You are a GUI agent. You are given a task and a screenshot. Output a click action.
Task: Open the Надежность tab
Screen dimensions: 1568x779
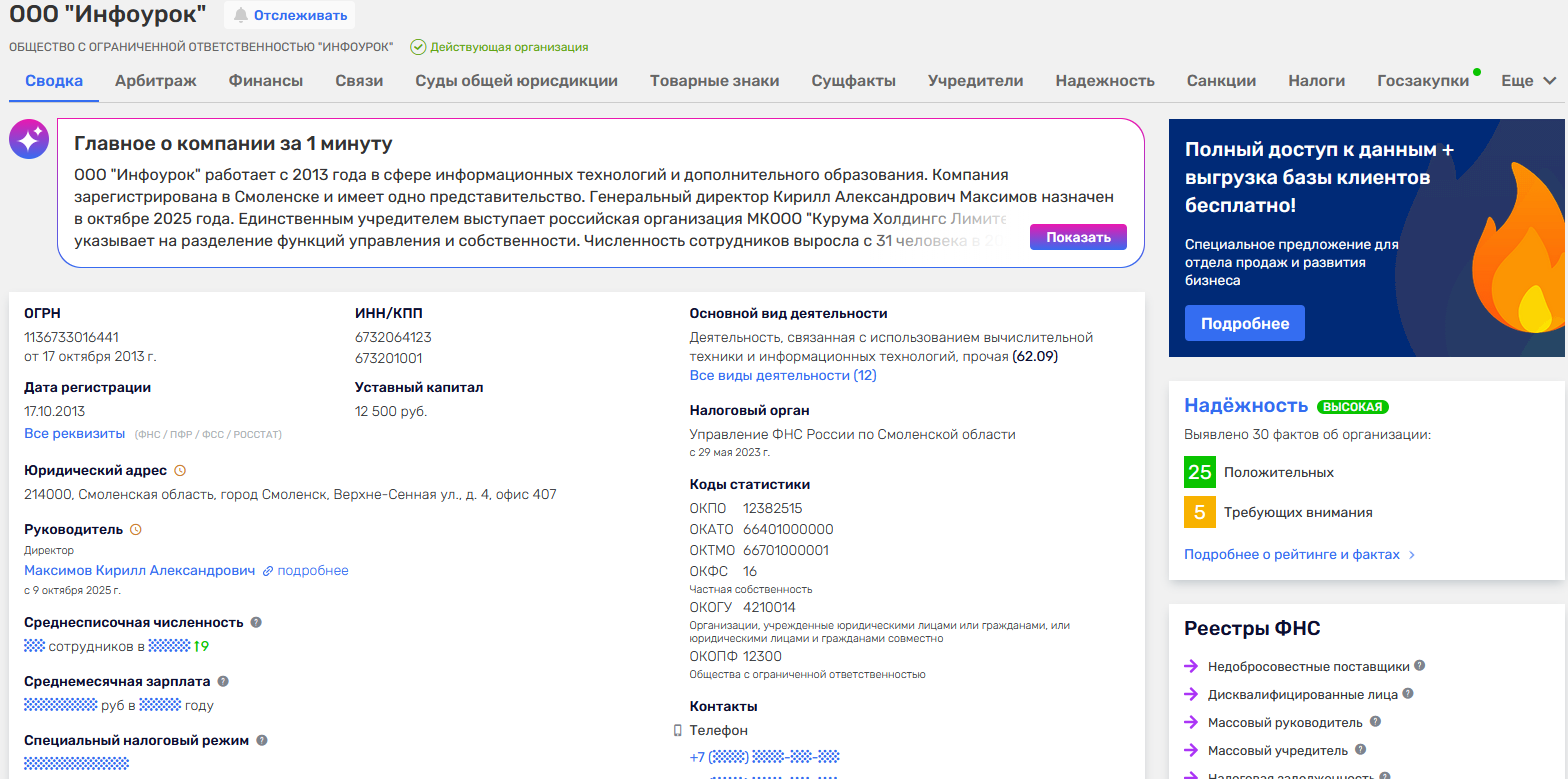click(1105, 81)
